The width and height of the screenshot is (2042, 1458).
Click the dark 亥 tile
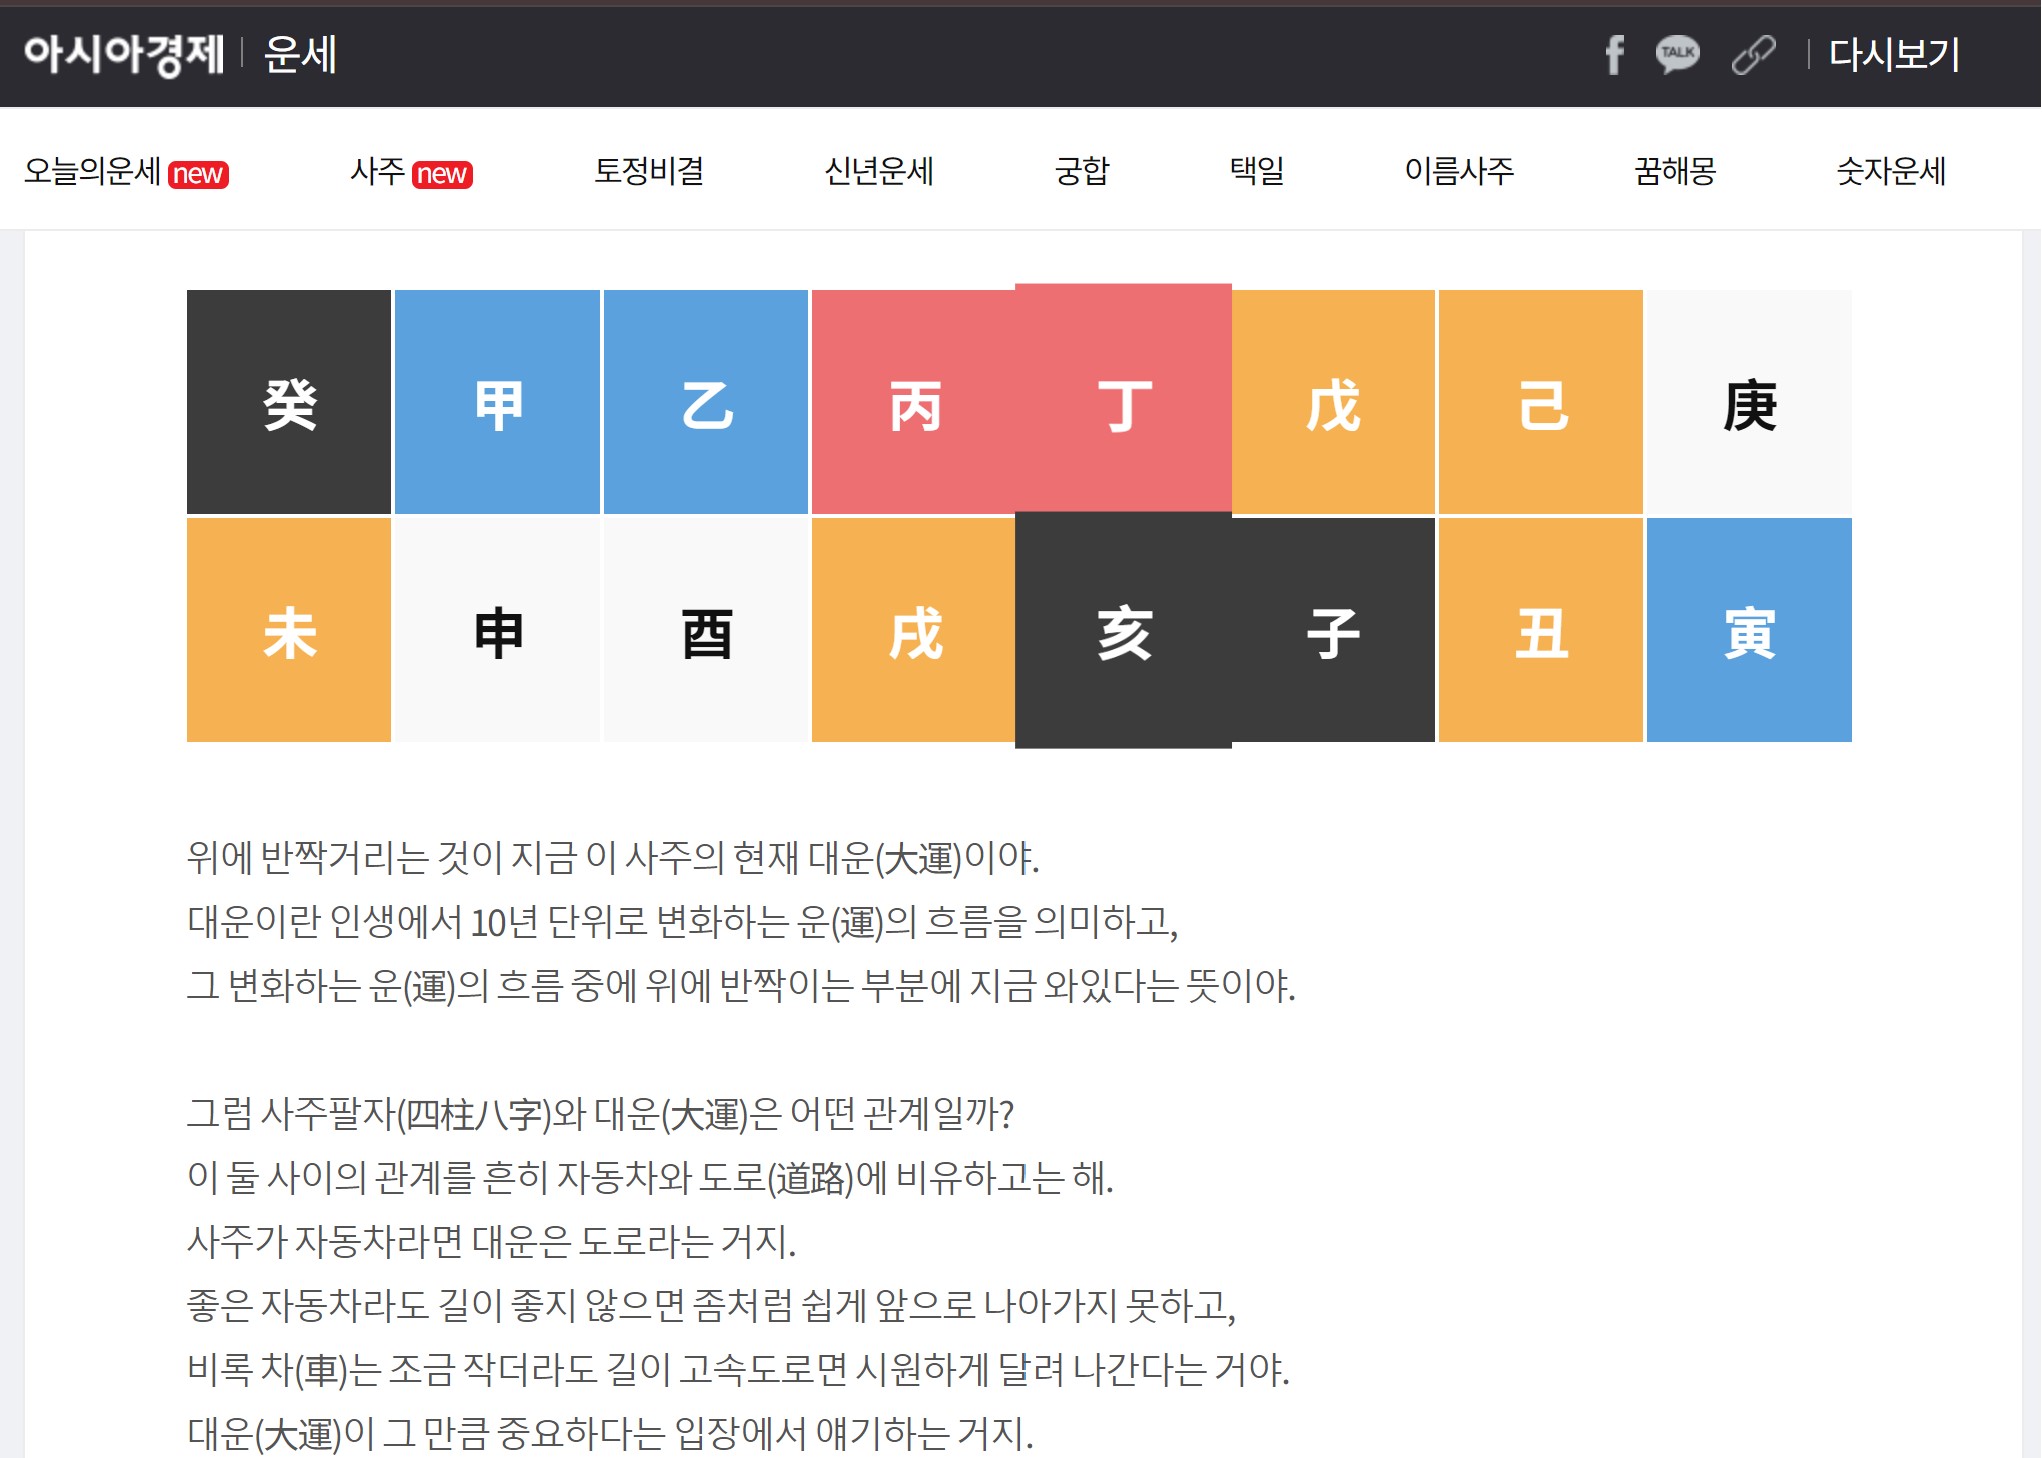[x=1123, y=630]
